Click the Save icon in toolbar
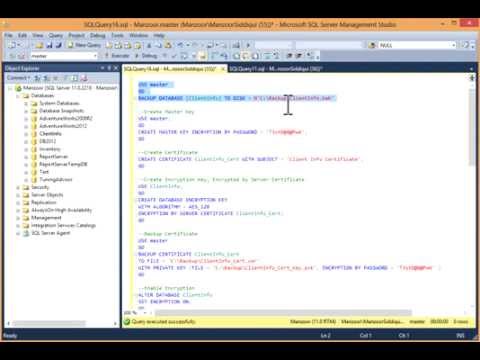The width and height of the screenshot is (480, 360). (49, 45)
